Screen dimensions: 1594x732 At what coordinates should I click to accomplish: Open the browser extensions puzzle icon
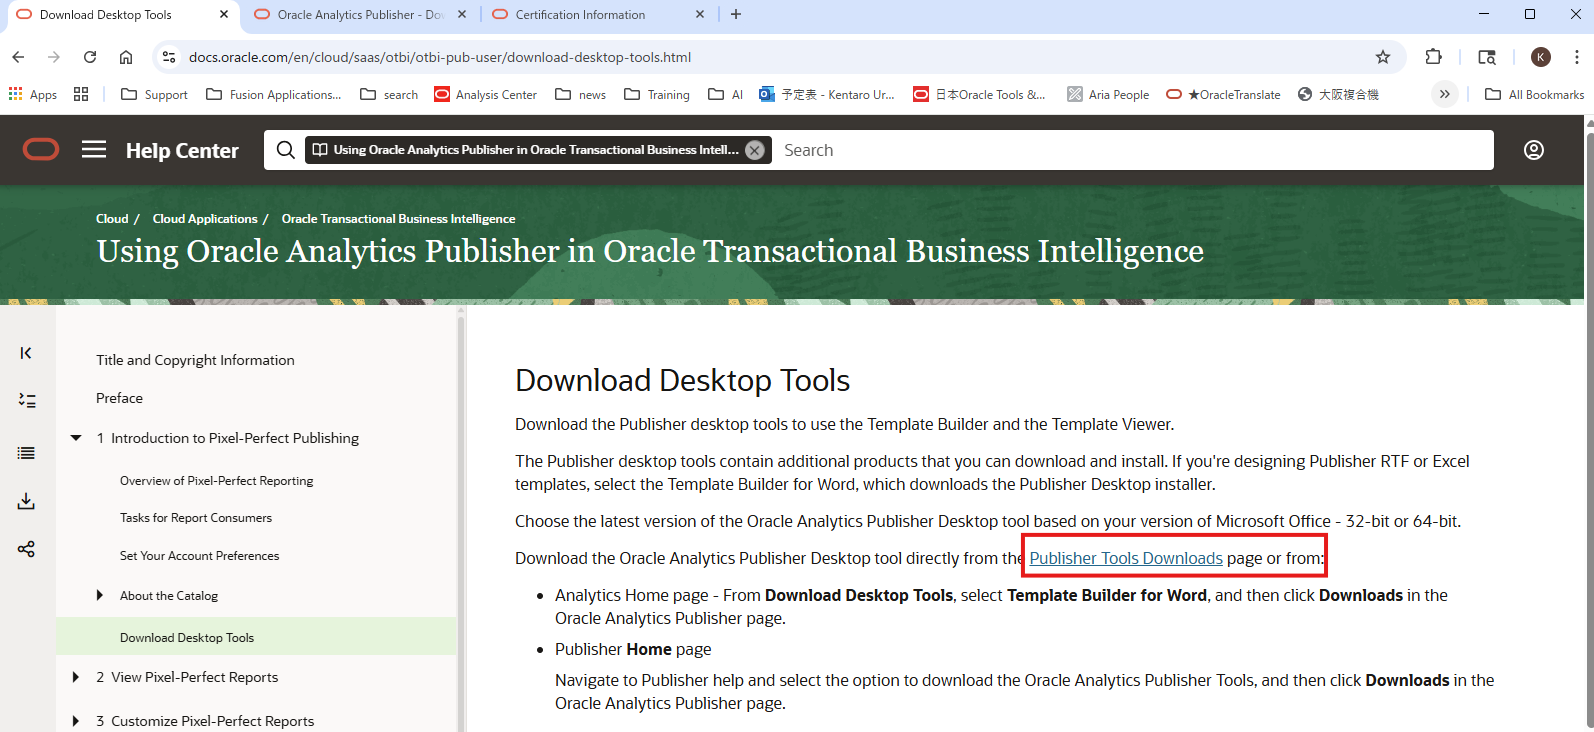[1434, 57]
